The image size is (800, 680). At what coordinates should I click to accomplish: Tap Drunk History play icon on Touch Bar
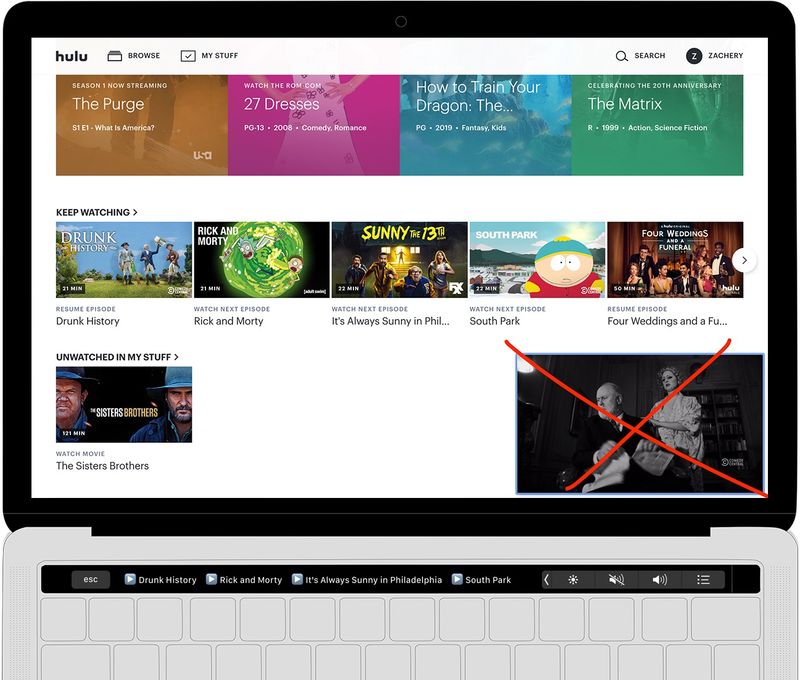(130, 579)
